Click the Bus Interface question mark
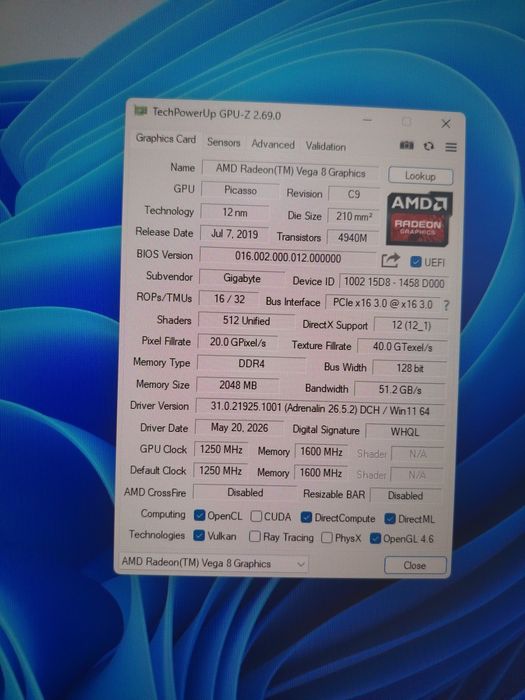525x700 pixels. click(x=446, y=305)
